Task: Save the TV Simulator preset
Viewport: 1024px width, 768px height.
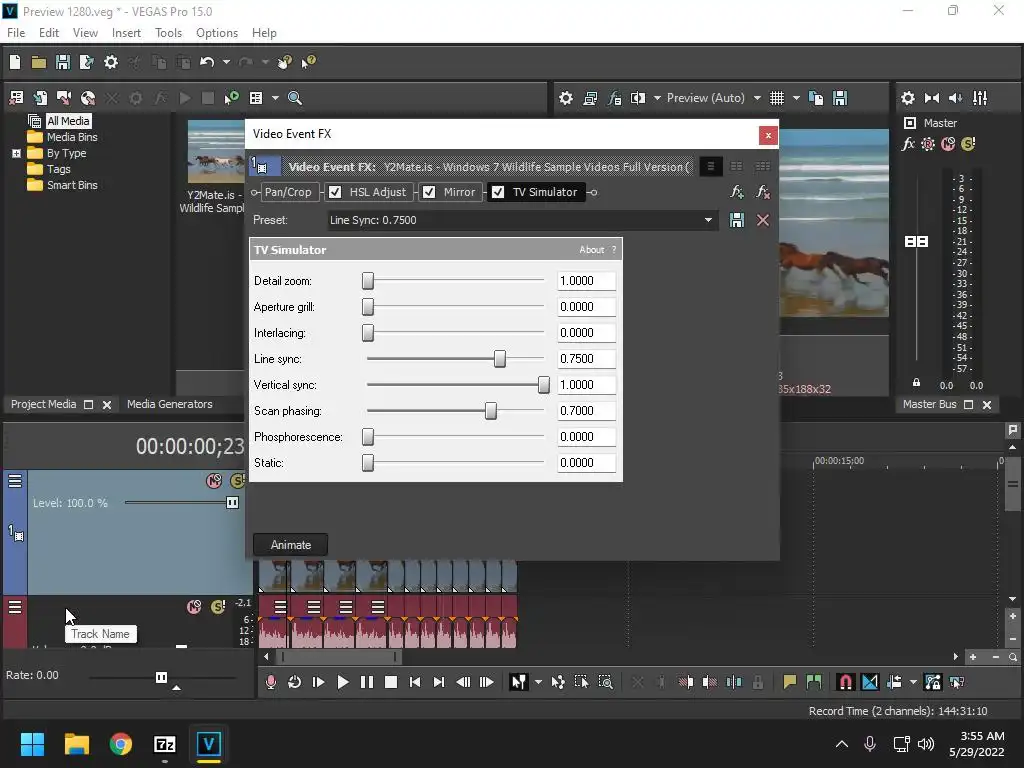Action: pyautogui.click(x=737, y=220)
